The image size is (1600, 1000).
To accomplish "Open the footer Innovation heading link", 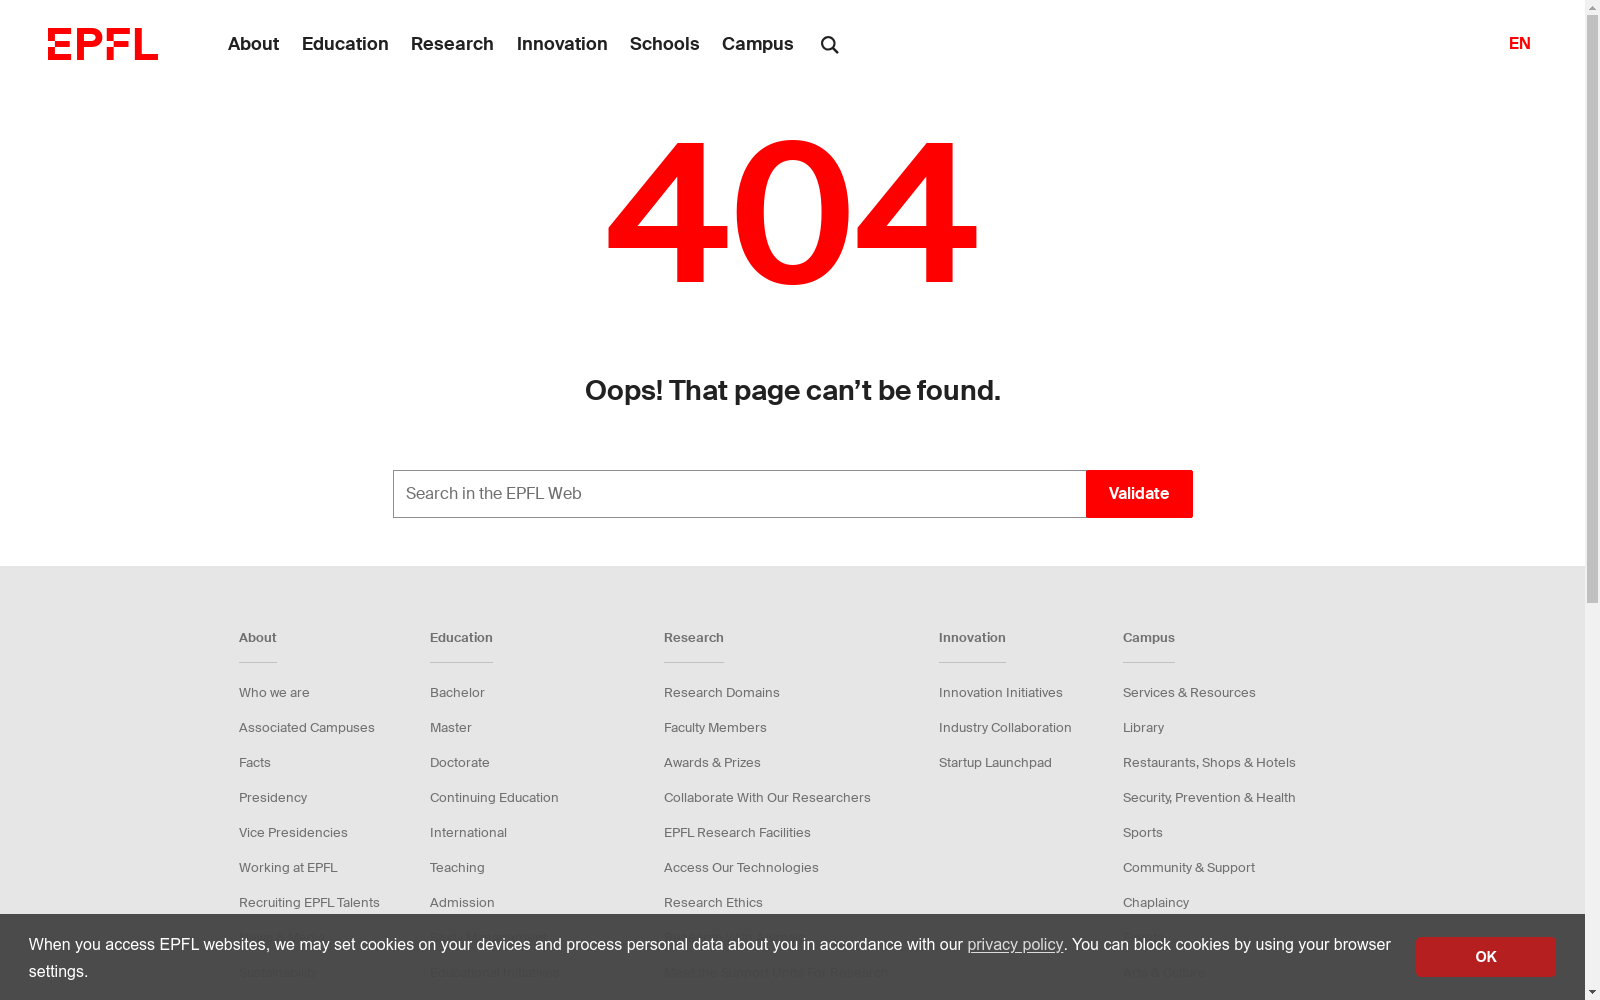I will click(972, 638).
